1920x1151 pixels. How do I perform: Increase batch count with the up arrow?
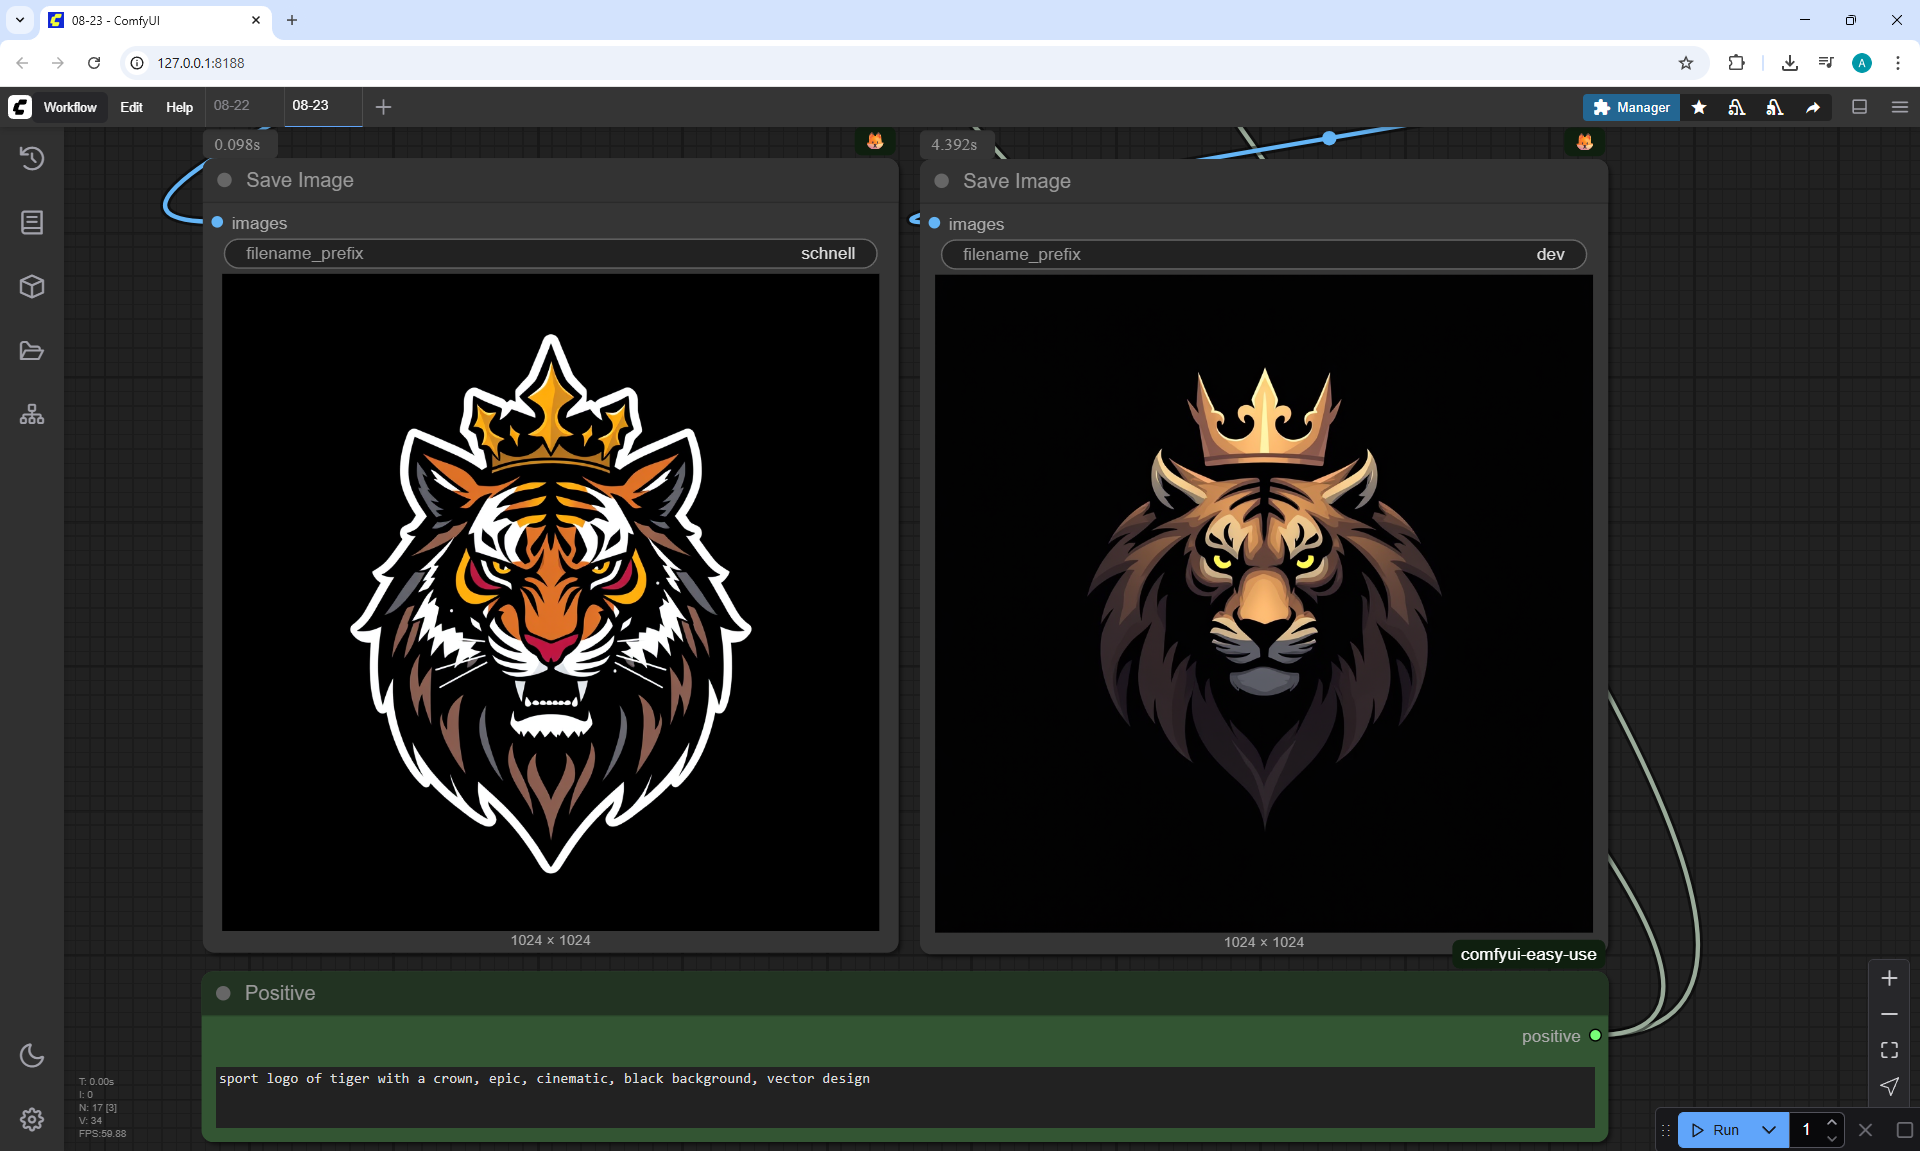1832,1122
